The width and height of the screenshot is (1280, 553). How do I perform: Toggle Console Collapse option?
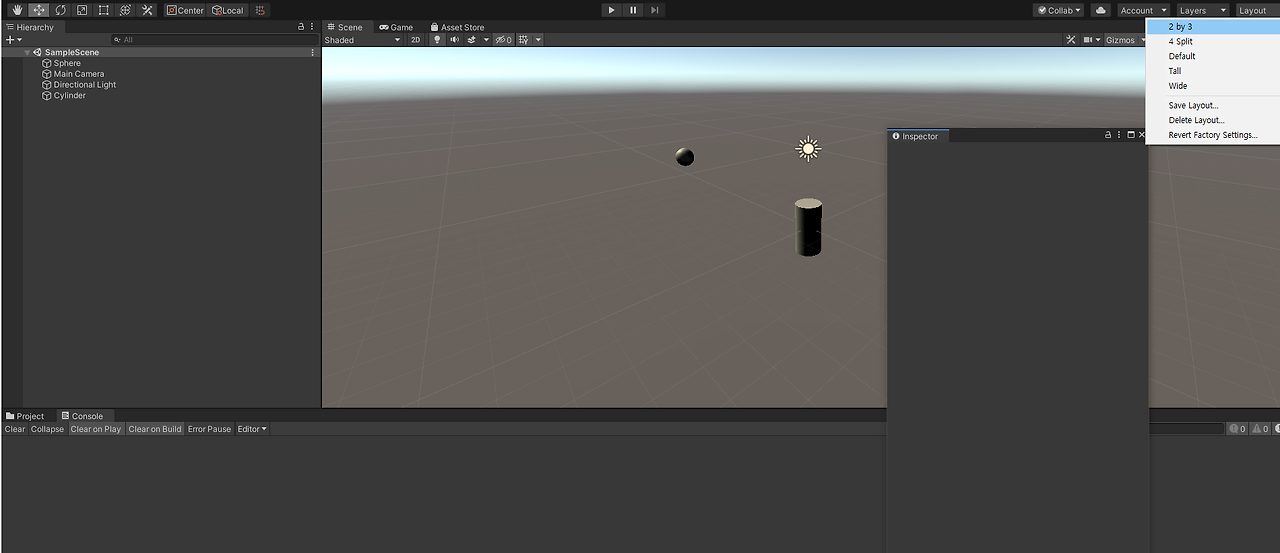pyautogui.click(x=47, y=429)
